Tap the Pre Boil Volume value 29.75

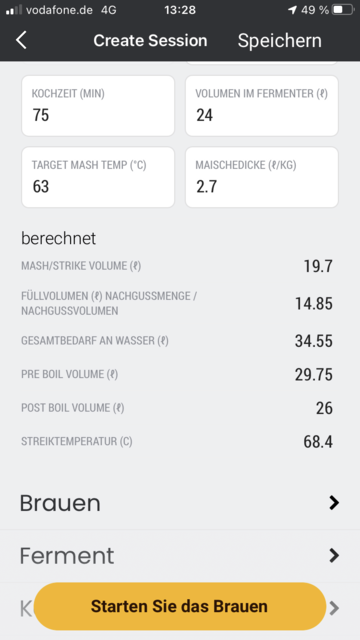[x=313, y=374]
